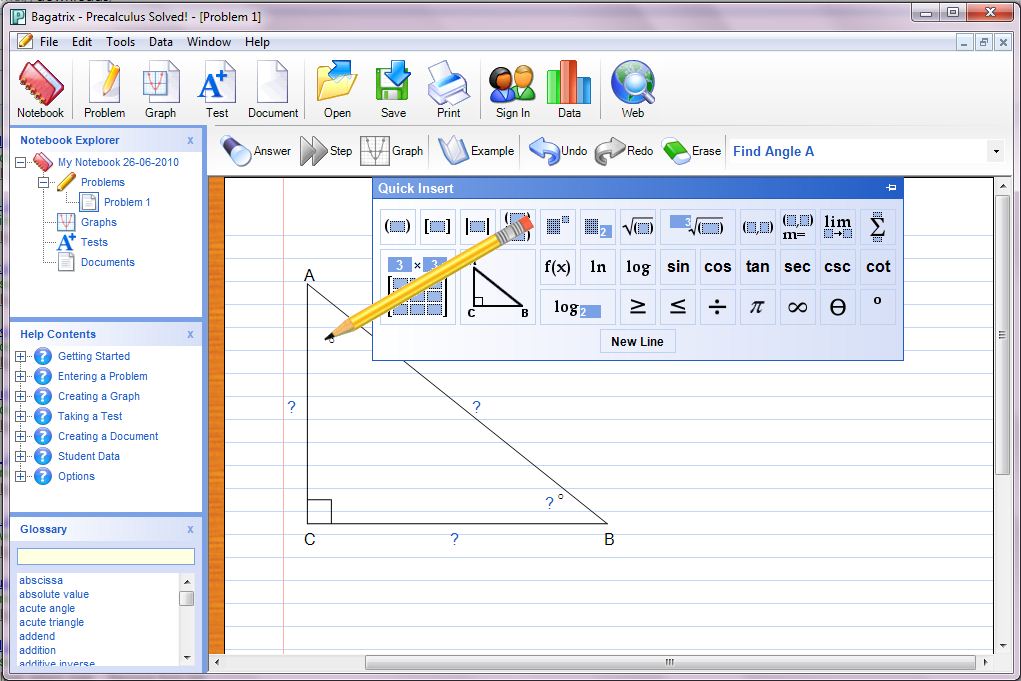Screen dimensions: 1021x681
Task: Insert cot function
Action: pyautogui.click(x=878, y=267)
